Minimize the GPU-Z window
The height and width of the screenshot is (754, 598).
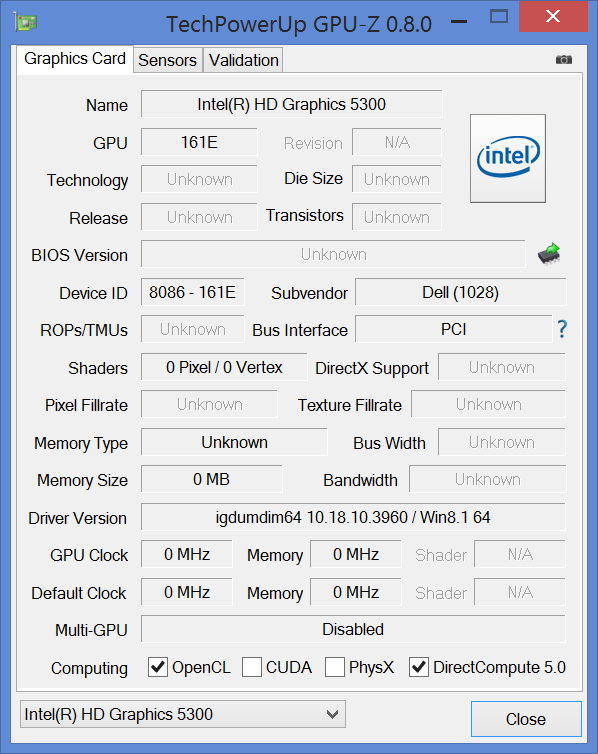click(459, 21)
